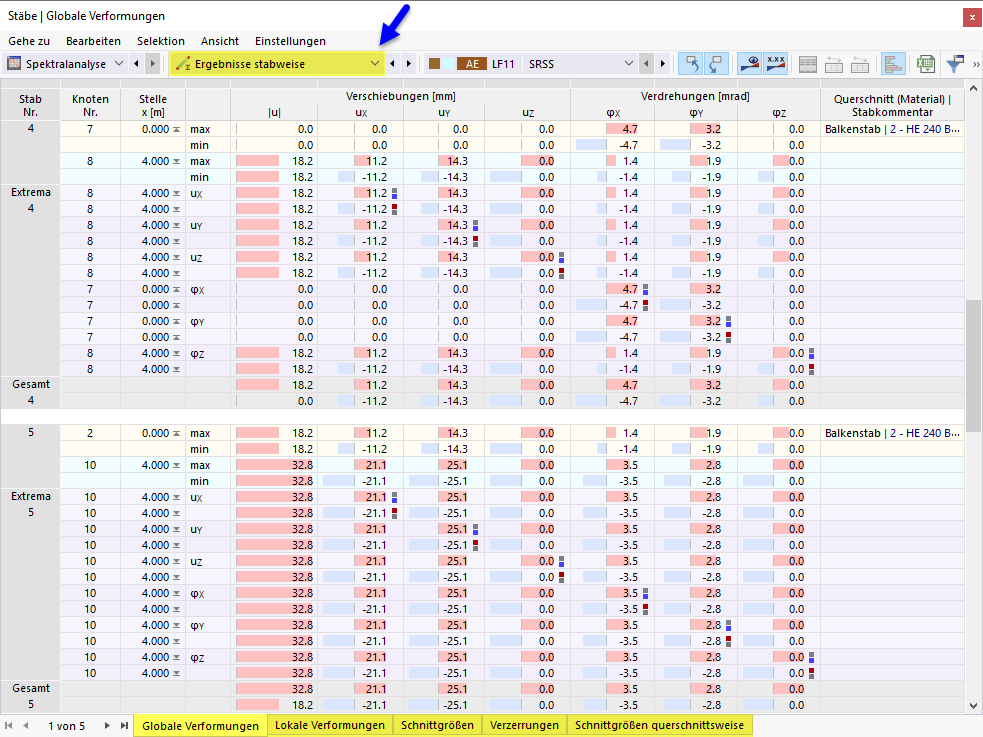Click the Balkenstab HE 240 B link for member 5
The image size is (983, 737).
pos(892,433)
